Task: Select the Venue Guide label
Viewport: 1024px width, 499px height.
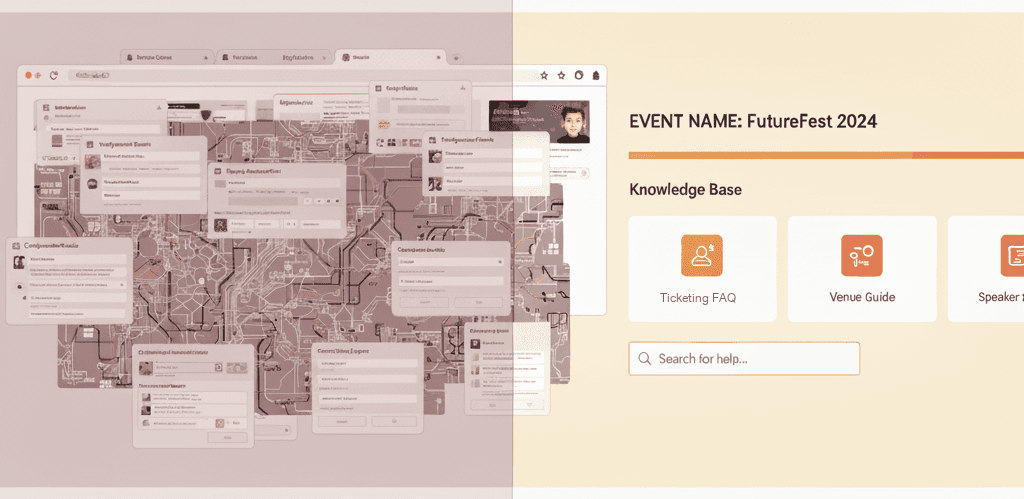Action: pos(862,297)
